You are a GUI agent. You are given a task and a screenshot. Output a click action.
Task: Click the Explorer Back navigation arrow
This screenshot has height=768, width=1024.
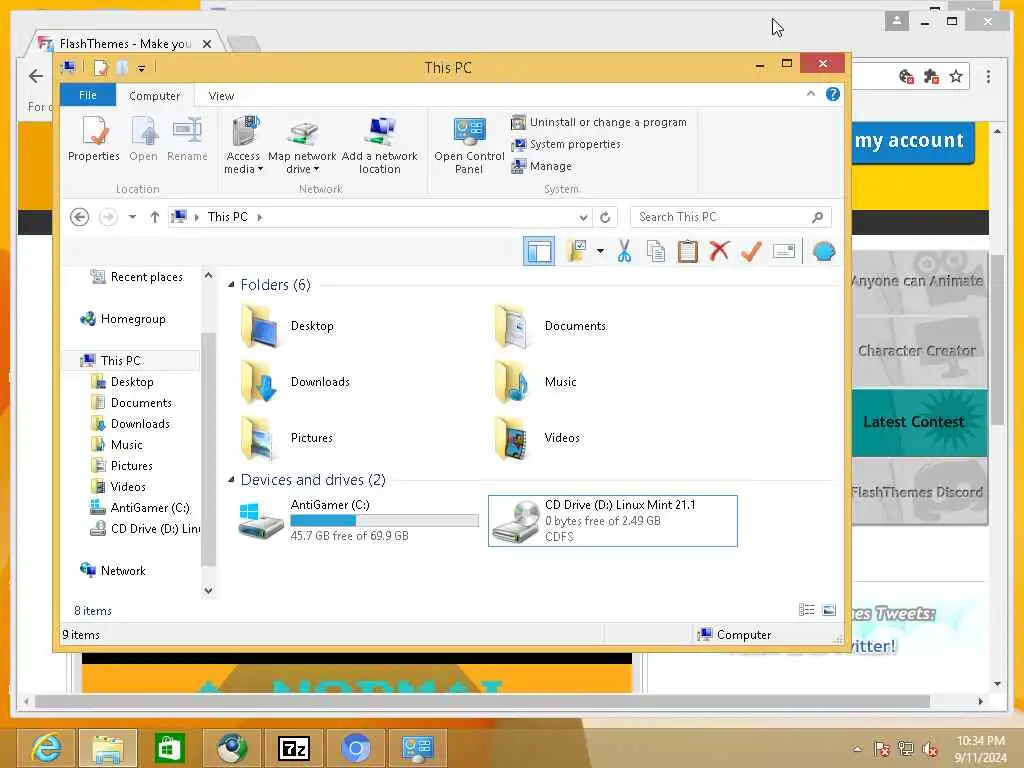80,217
